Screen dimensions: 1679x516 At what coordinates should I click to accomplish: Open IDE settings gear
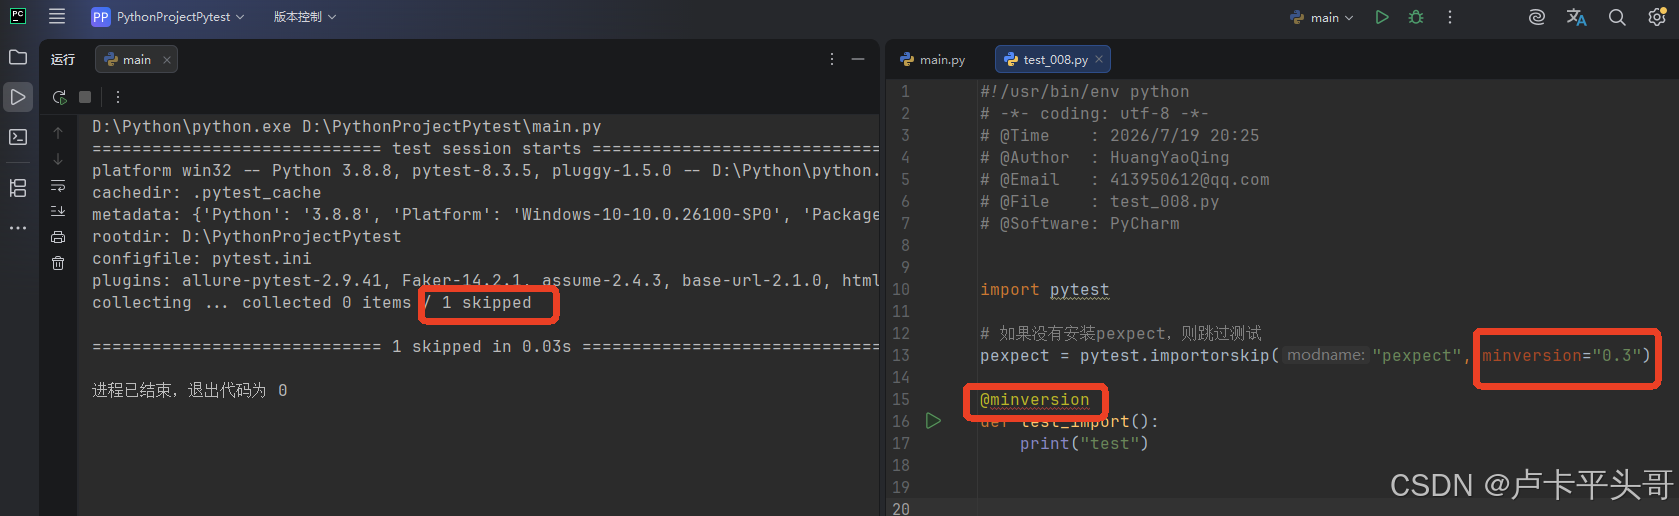click(x=1657, y=17)
